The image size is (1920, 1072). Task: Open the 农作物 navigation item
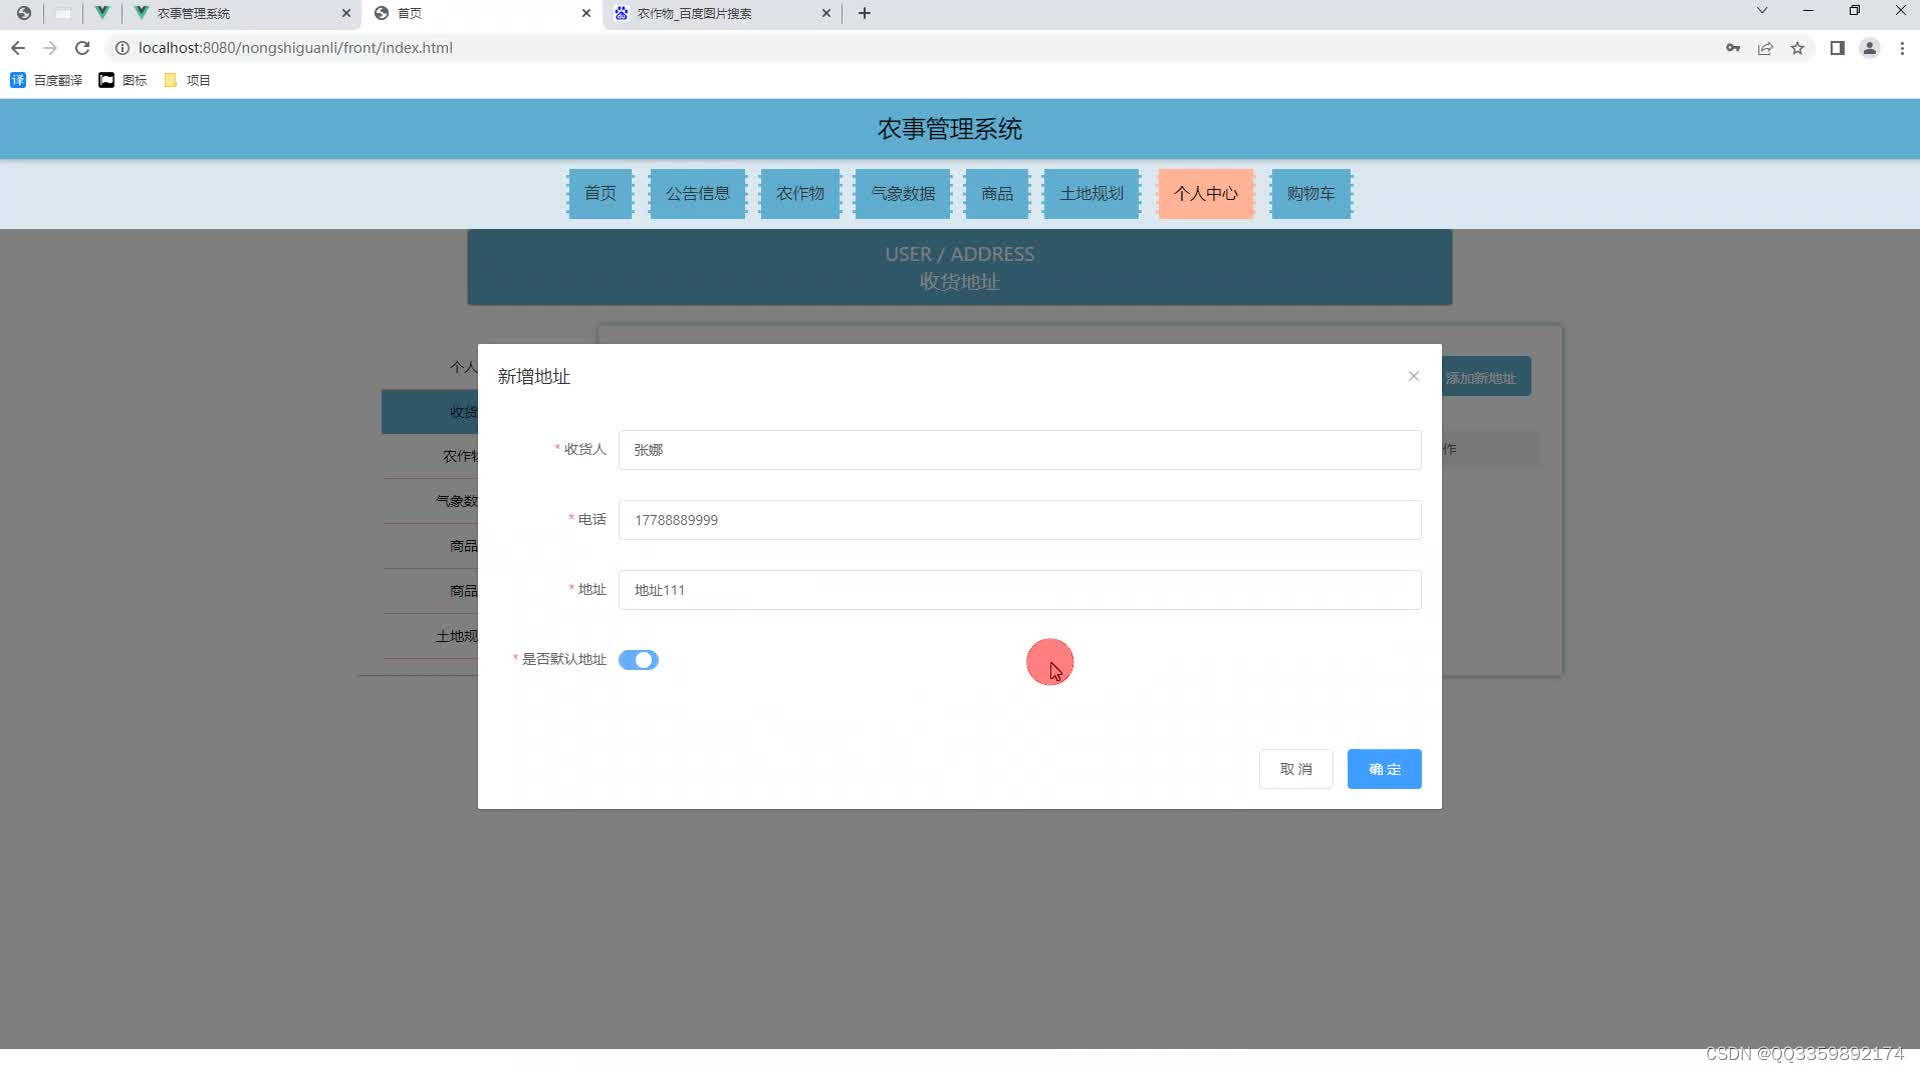[x=800, y=193]
